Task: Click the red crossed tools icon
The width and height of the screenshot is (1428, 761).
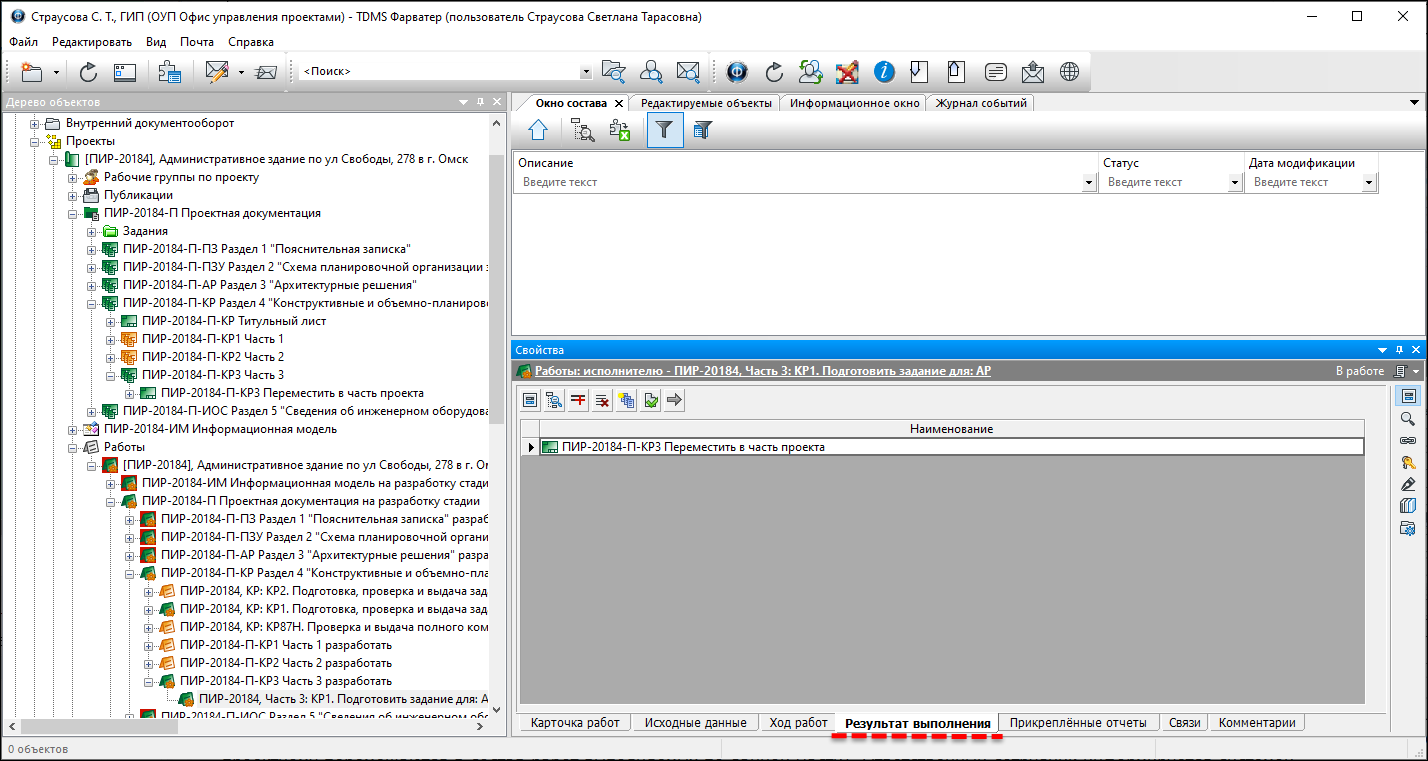Action: tap(847, 72)
